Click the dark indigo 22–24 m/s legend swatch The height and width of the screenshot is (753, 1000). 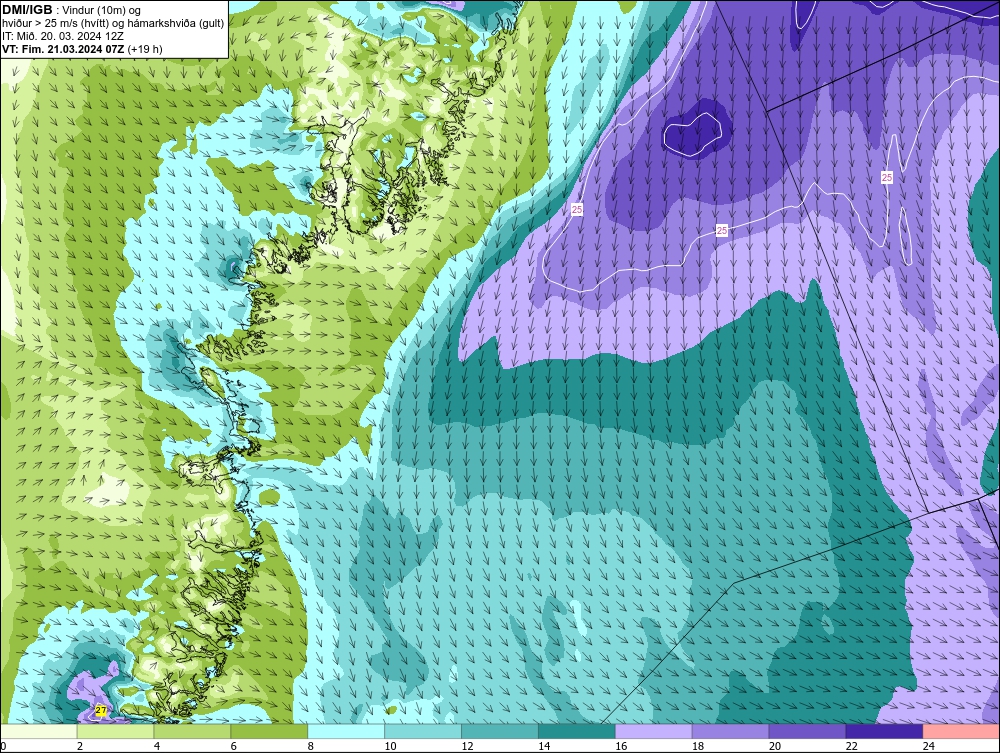point(884,731)
